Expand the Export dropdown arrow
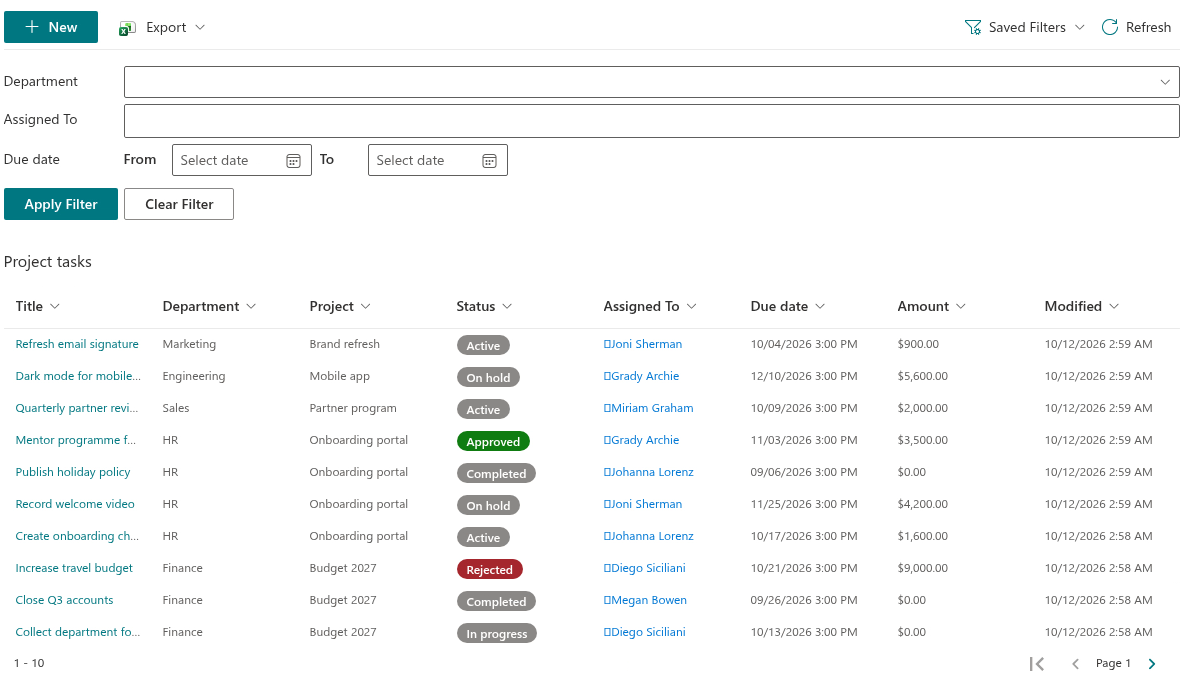This screenshot has width=1195, height=685. pyautogui.click(x=200, y=27)
